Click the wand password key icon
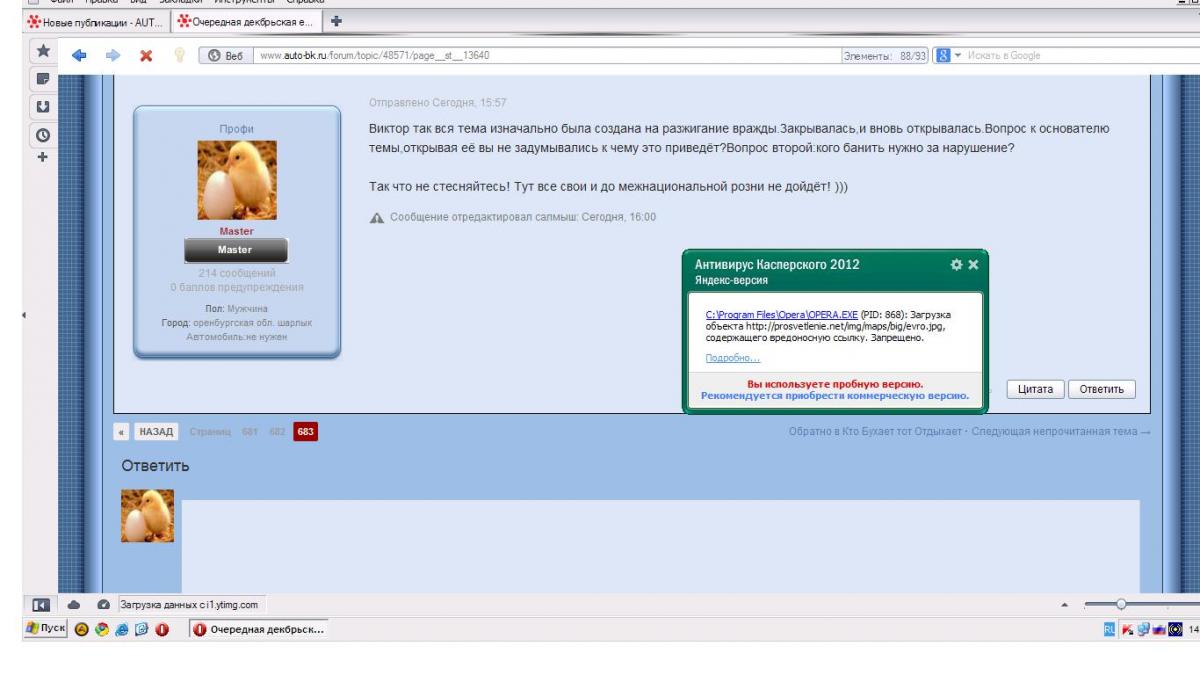Screen dimensions: 1200x675 point(180,55)
